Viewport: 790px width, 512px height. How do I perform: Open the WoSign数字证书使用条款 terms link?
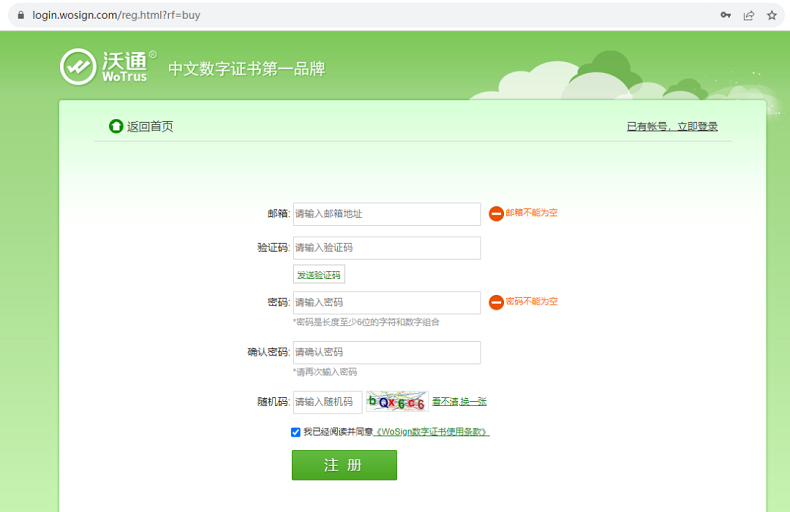point(432,433)
